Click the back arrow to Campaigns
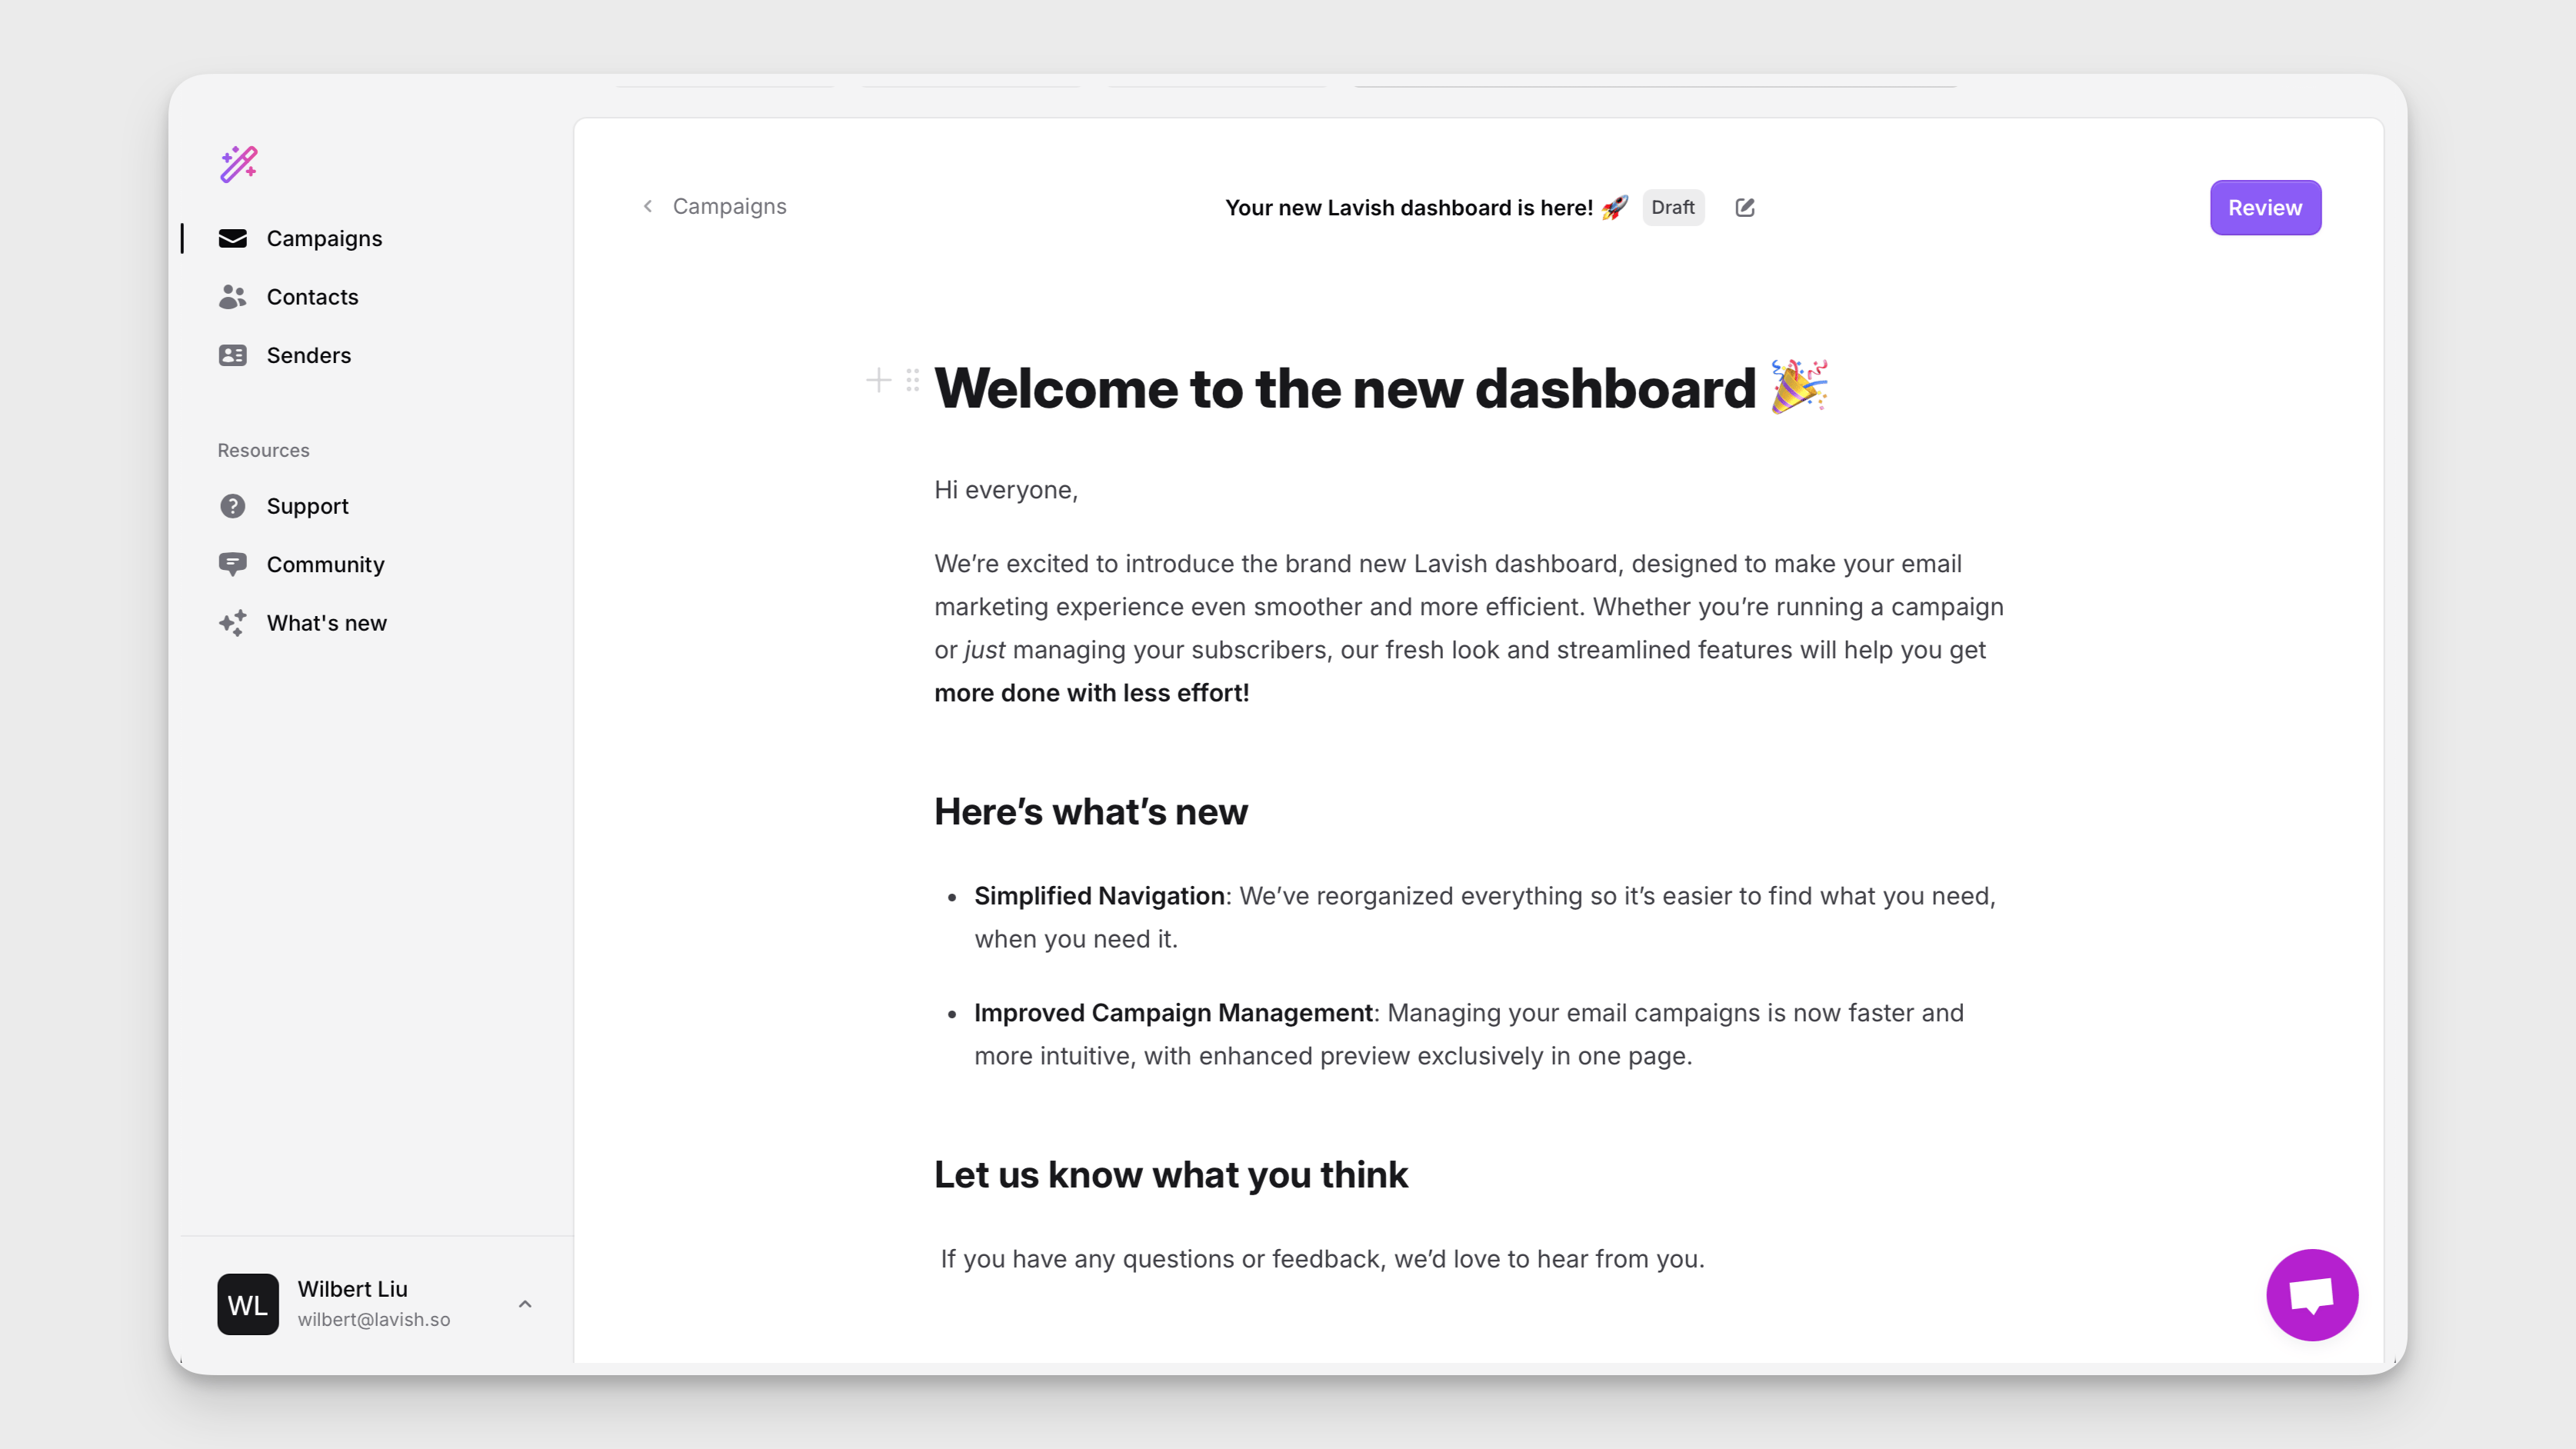 648,207
